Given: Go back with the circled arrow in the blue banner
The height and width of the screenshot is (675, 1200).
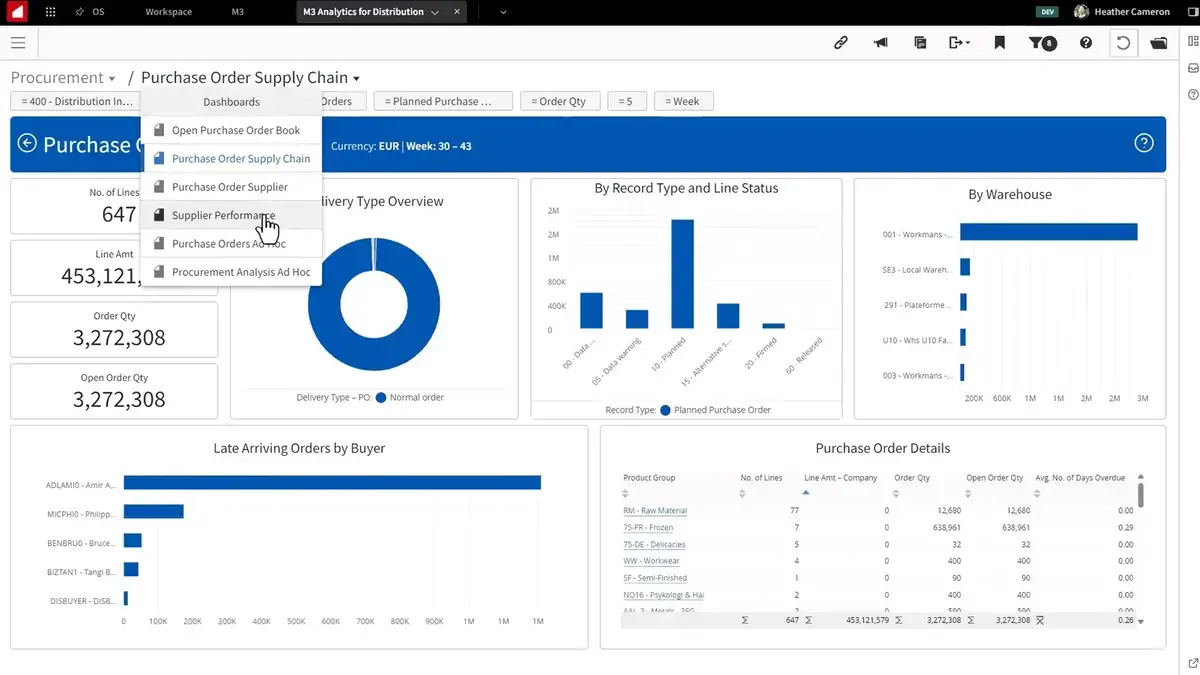Looking at the screenshot, I should pos(27,144).
